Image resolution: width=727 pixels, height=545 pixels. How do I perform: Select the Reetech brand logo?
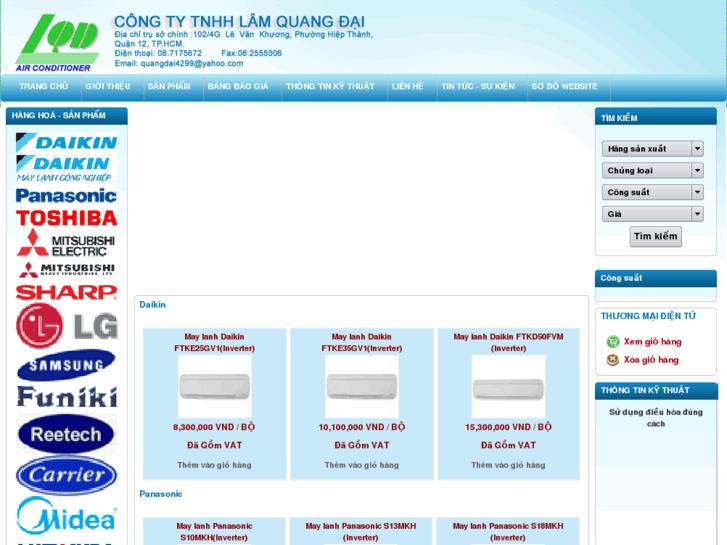66,434
